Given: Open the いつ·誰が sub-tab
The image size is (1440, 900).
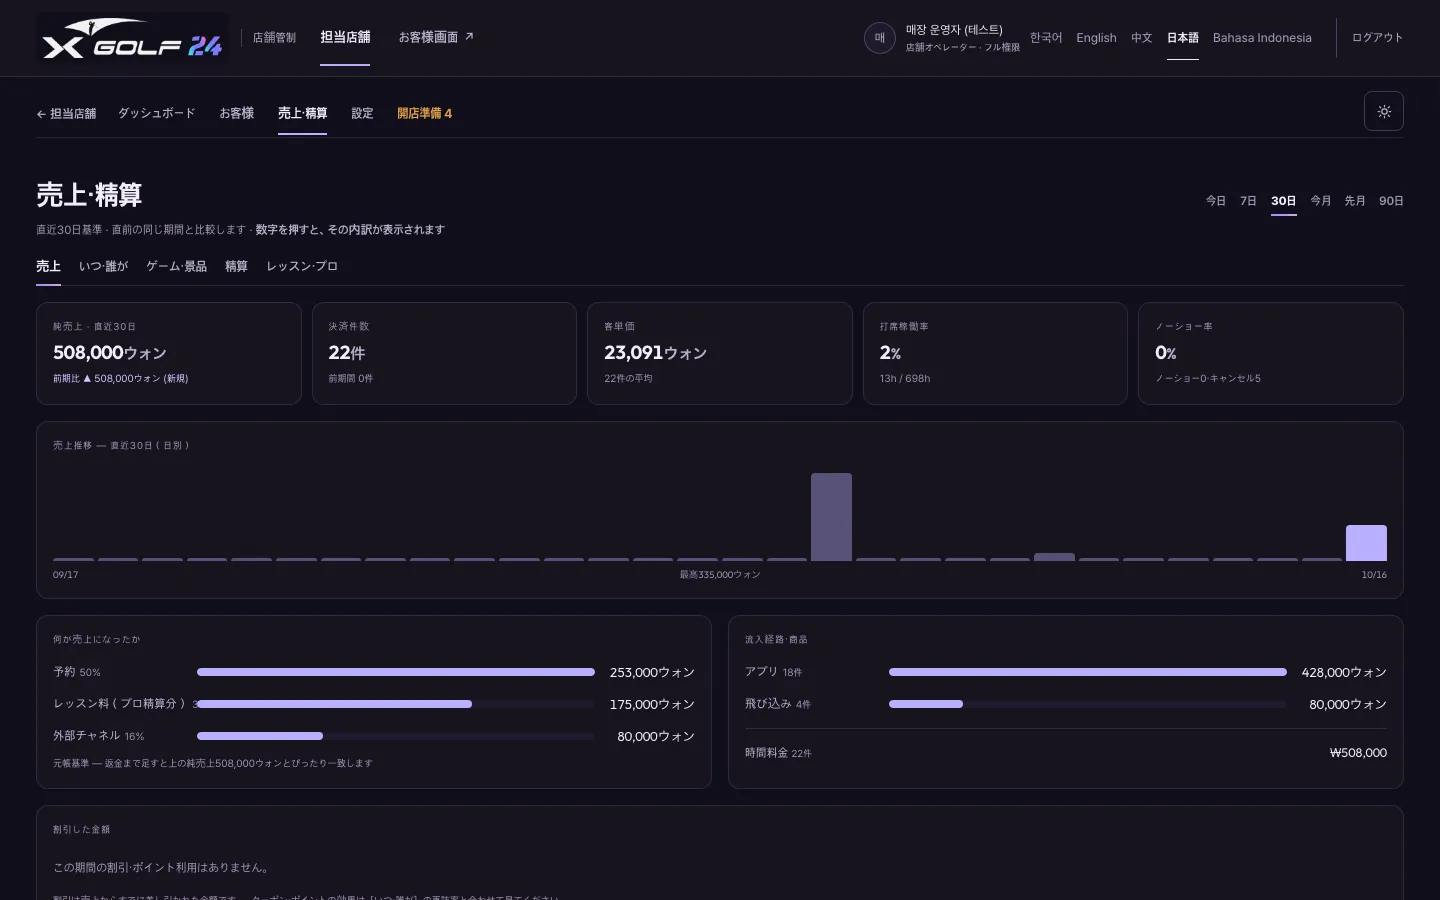Looking at the screenshot, I should (103, 267).
